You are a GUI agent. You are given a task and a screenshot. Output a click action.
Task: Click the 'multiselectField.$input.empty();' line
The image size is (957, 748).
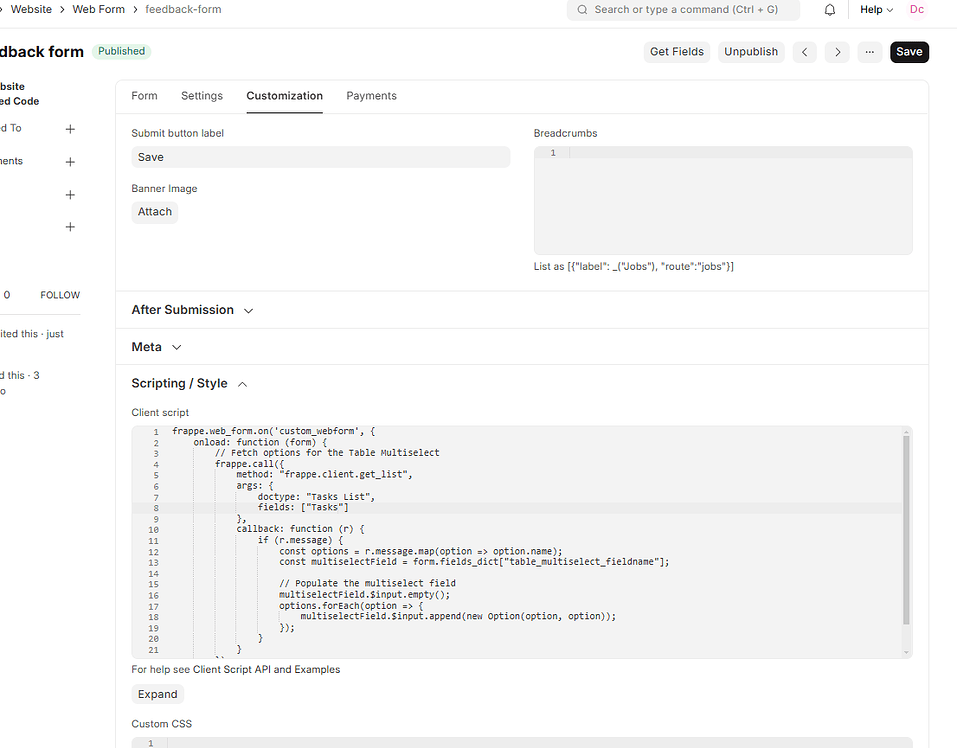click(364, 595)
